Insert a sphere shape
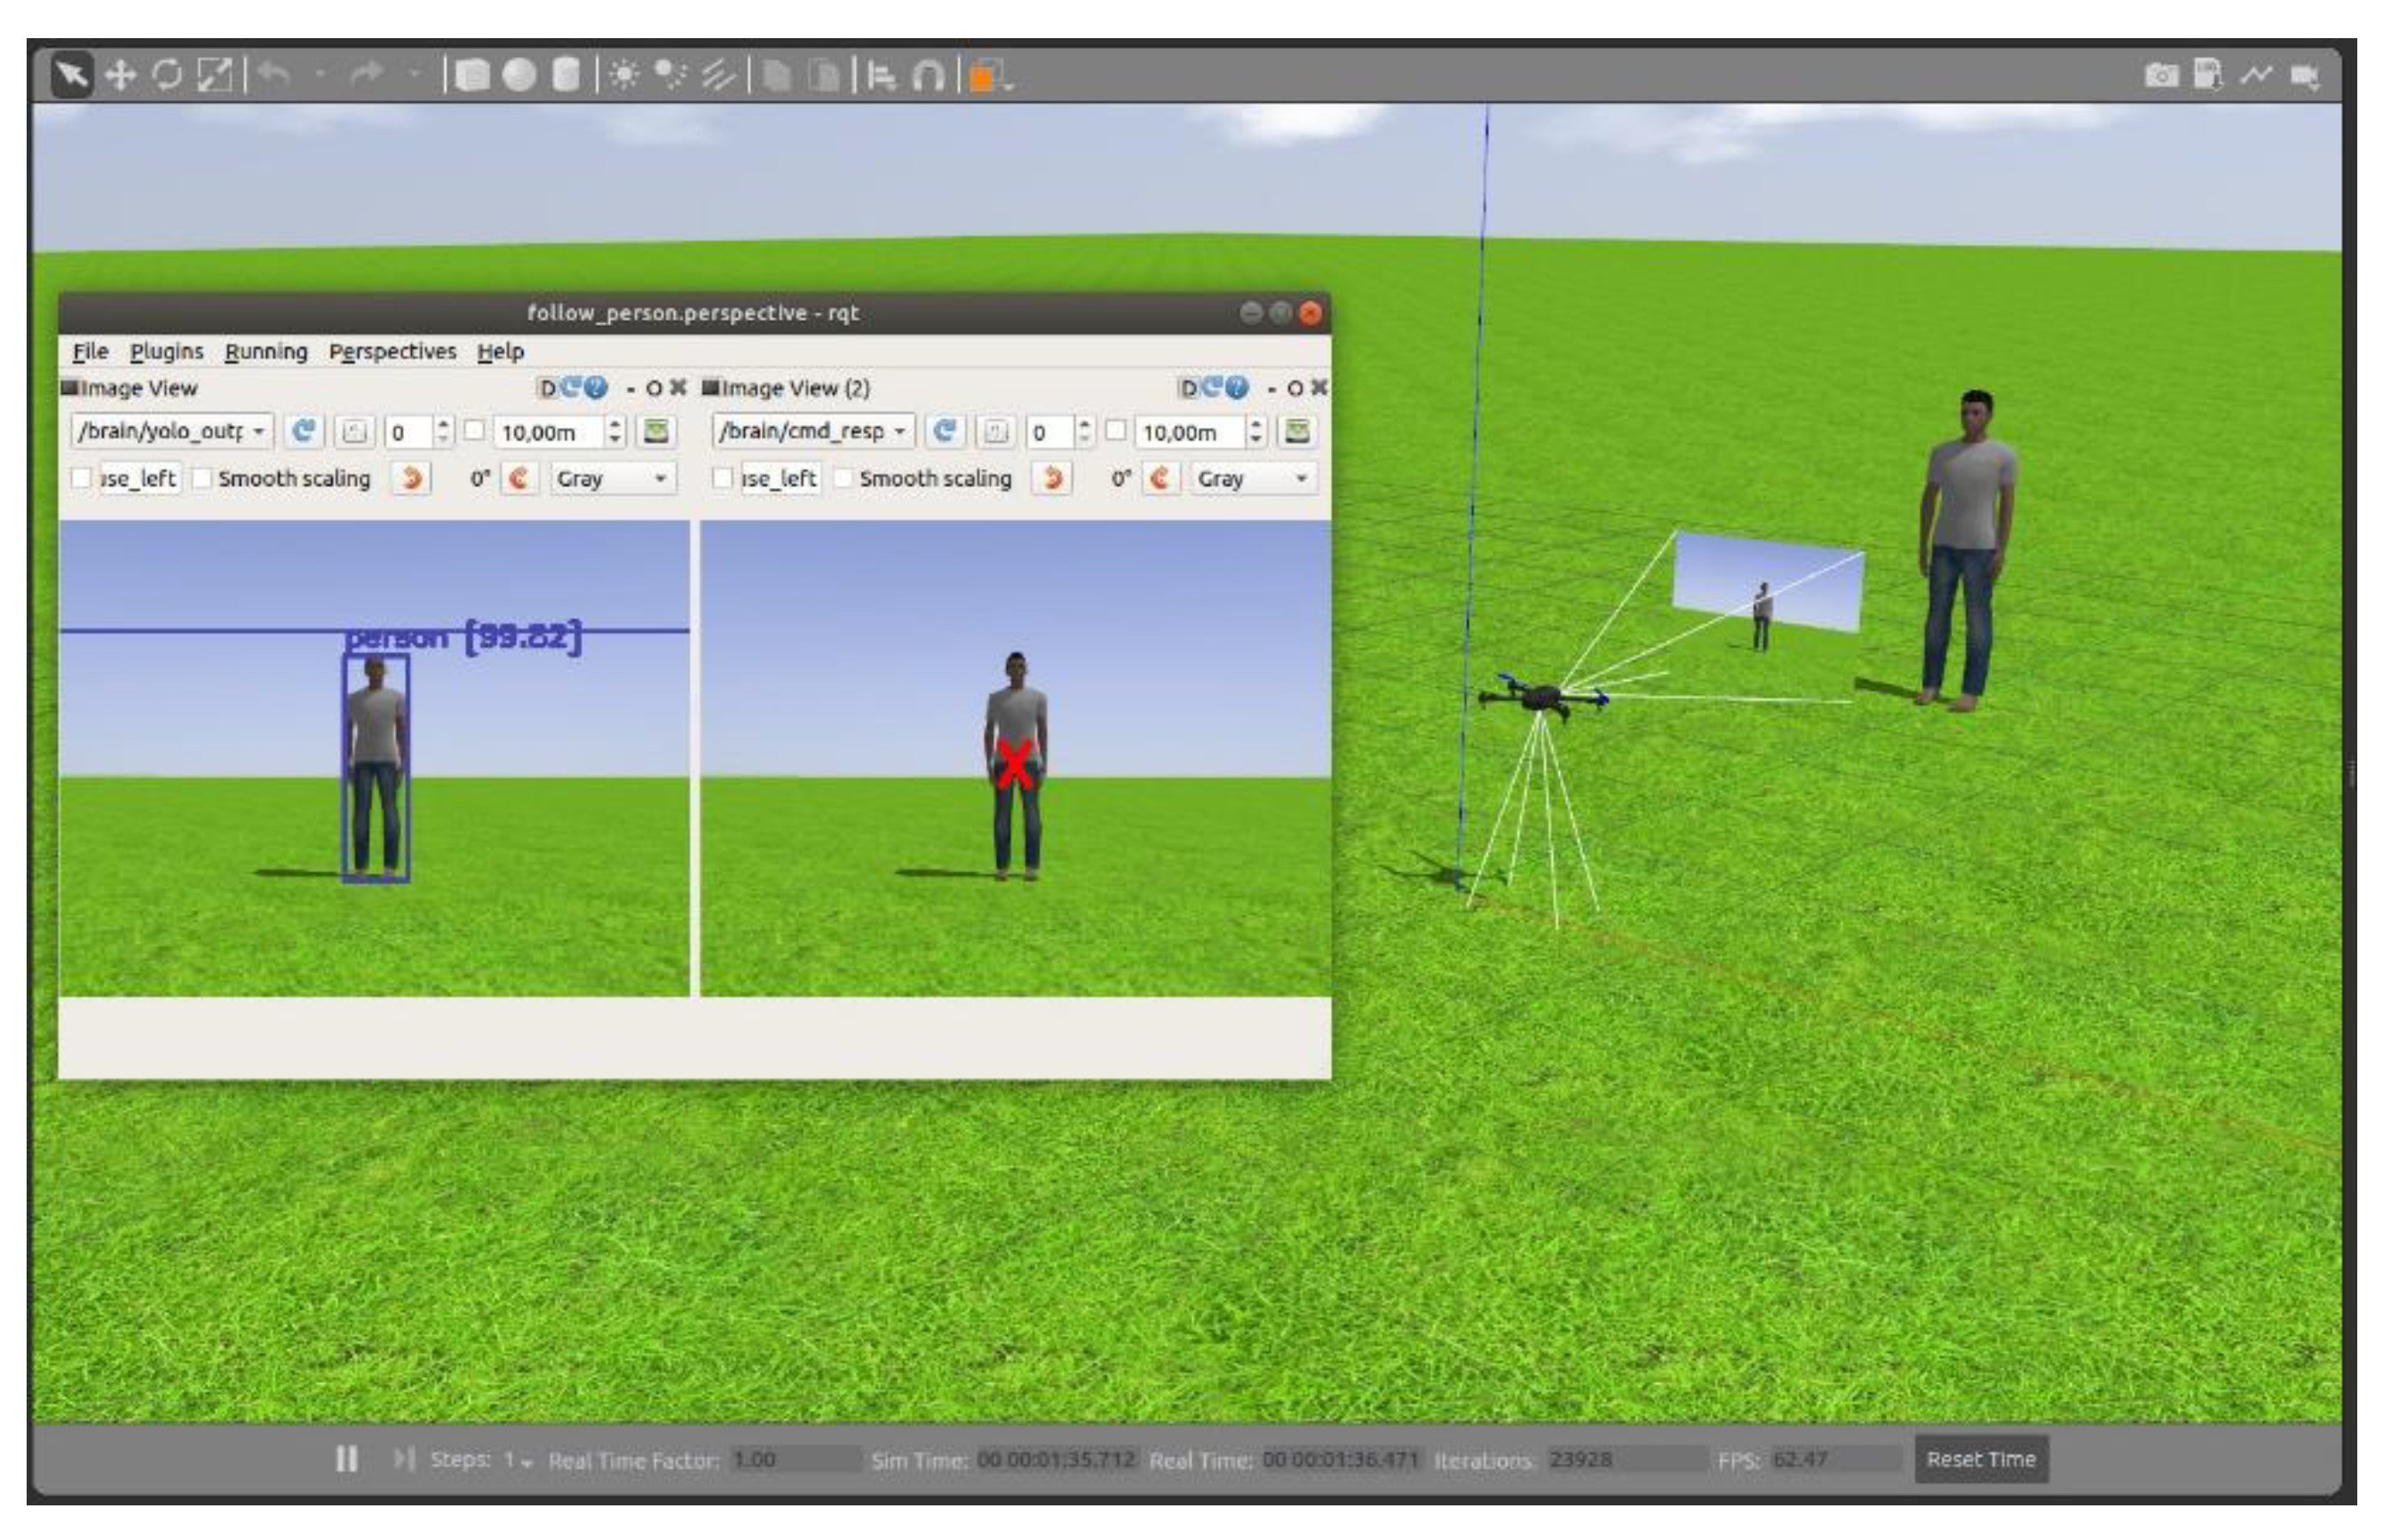2399x1540 pixels. tap(519, 75)
